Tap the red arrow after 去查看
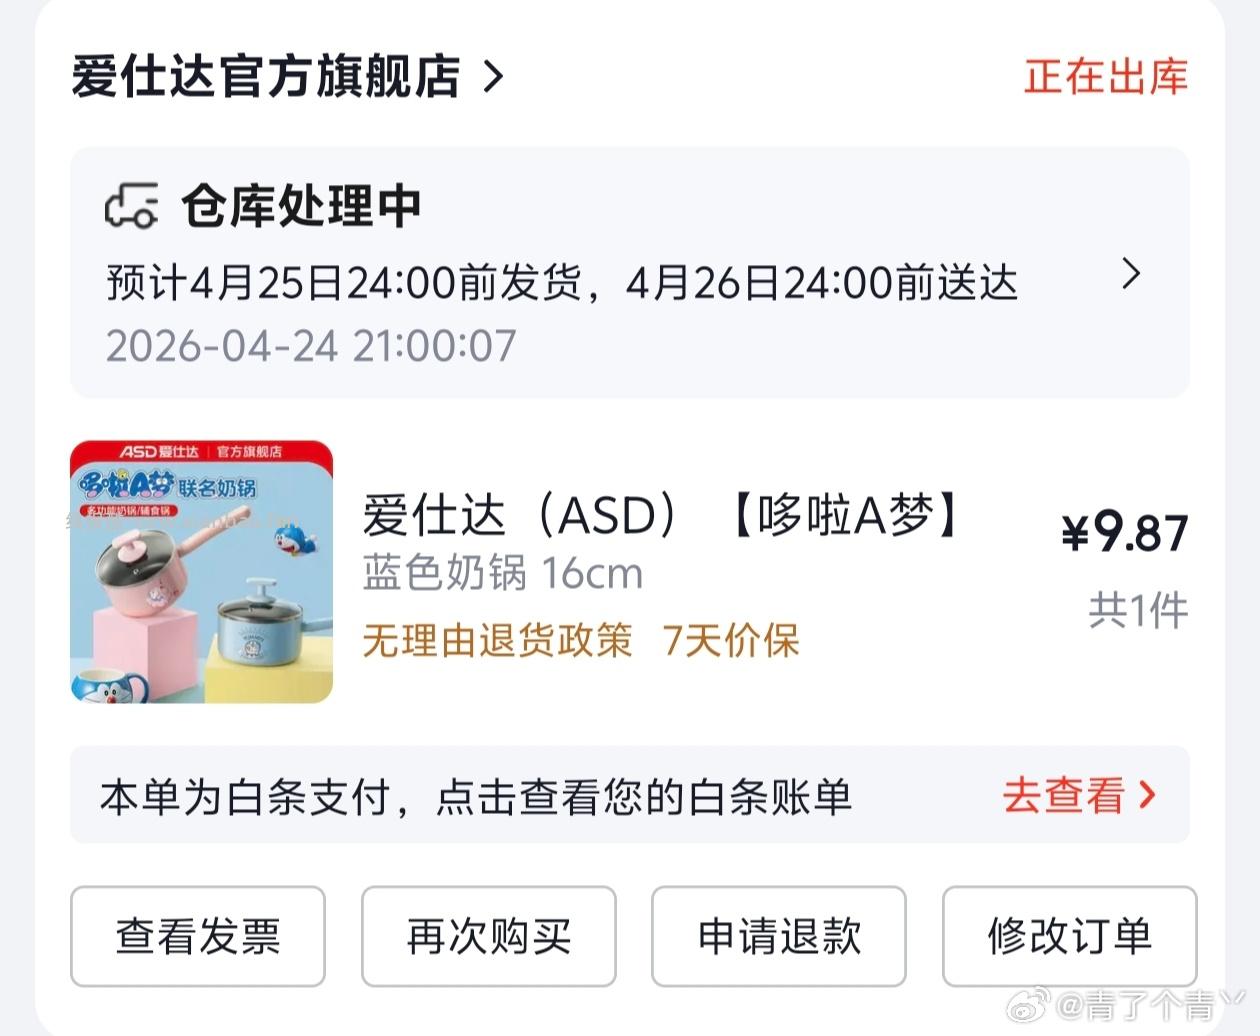 point(1148,796)
